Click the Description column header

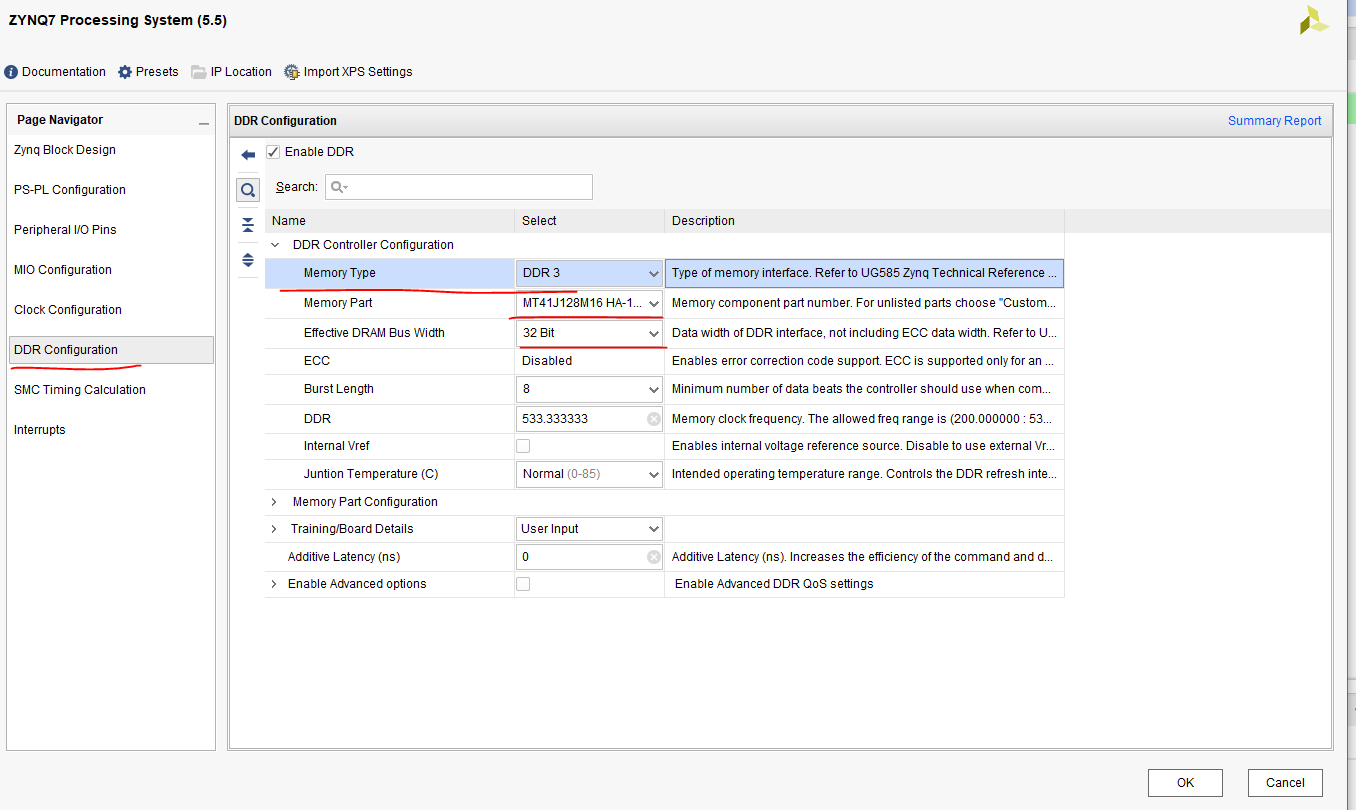coord(864,221)
